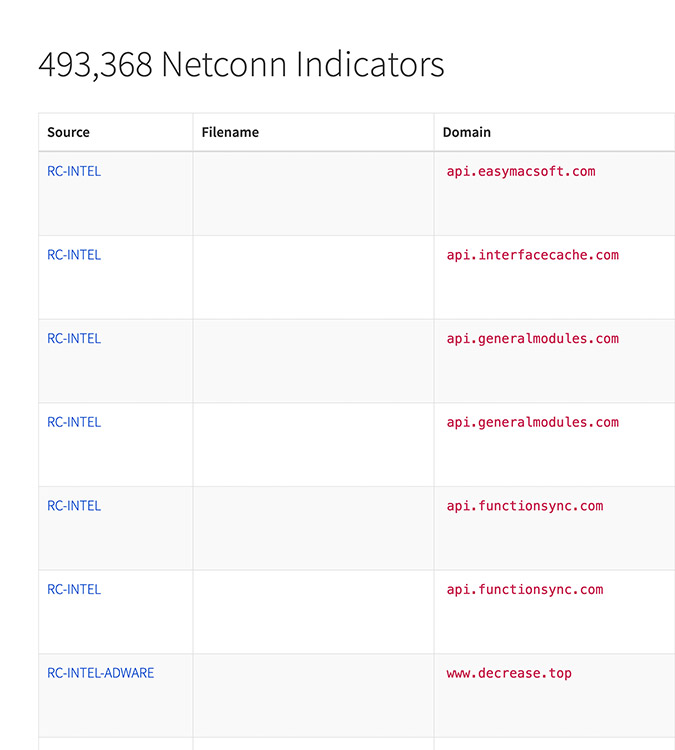
Task: Click empty Filename cell in api.easymacsoft.com row
Action: pos(313,193)
